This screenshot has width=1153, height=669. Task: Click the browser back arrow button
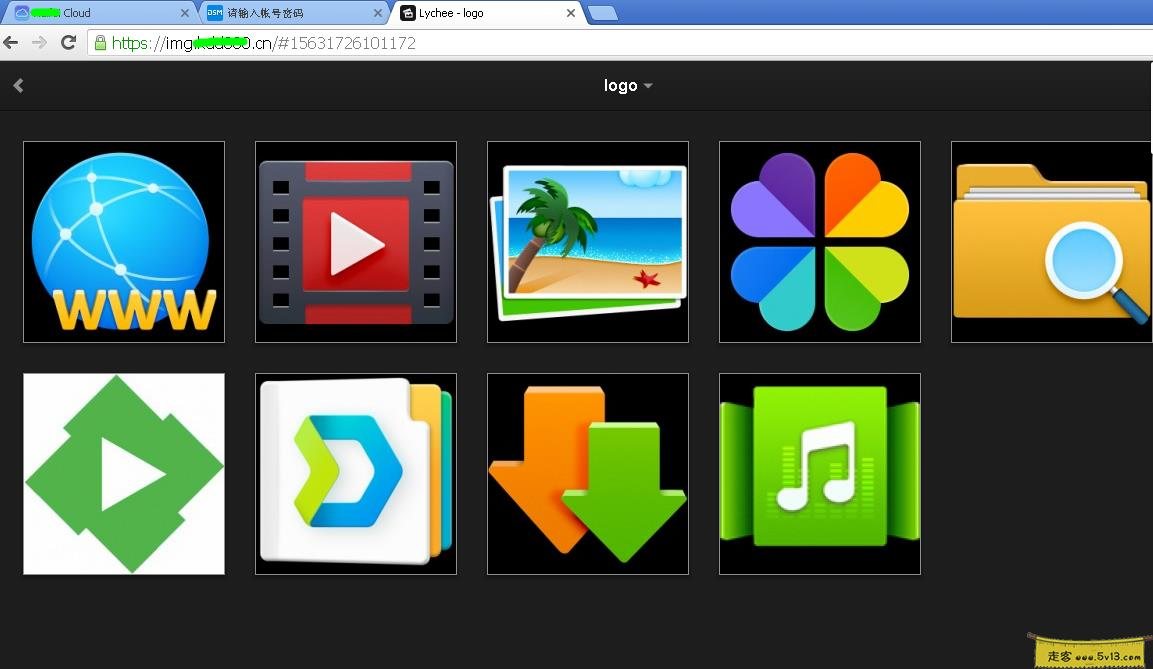point(11,43)
